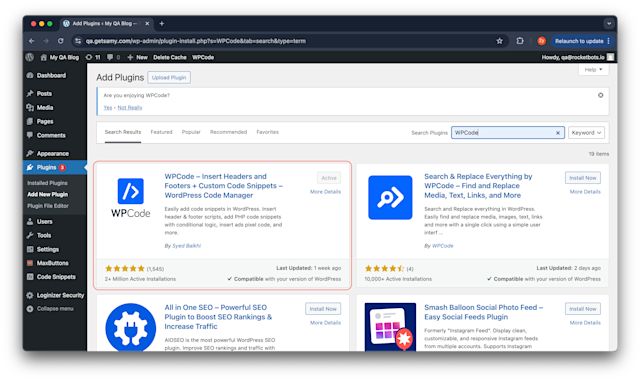This screenshot has width=640, height=381.
Task: Open author Syed Balkhi link
Action: (187, 246)
